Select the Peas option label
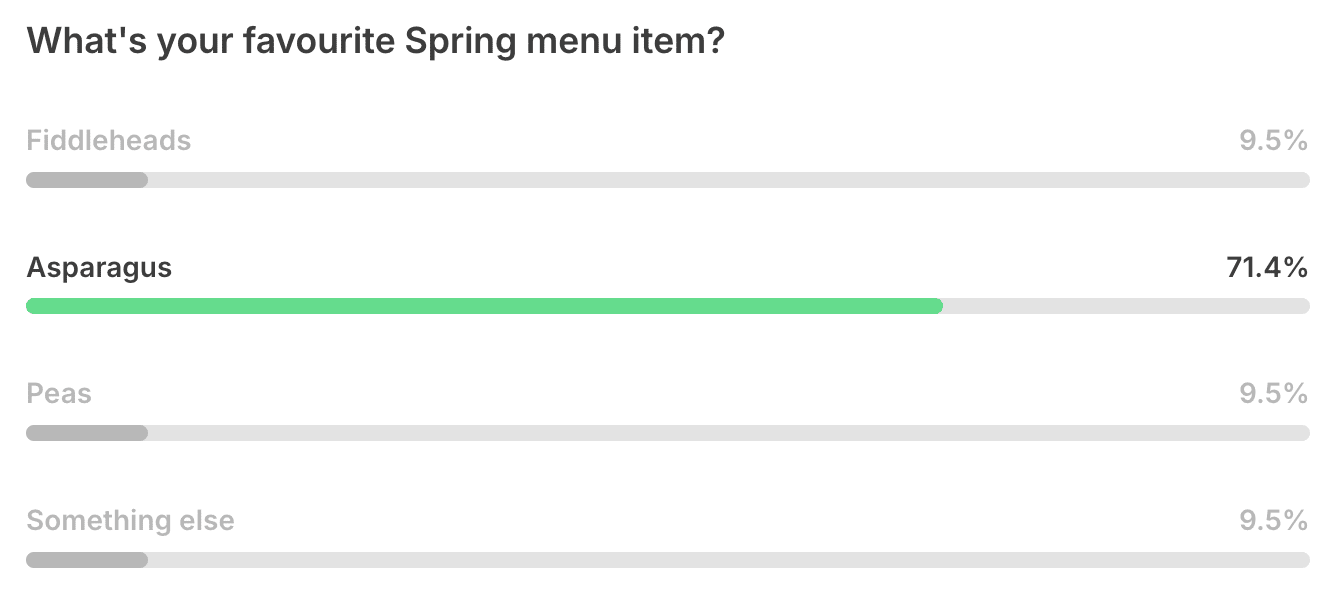 click(59, 394)
